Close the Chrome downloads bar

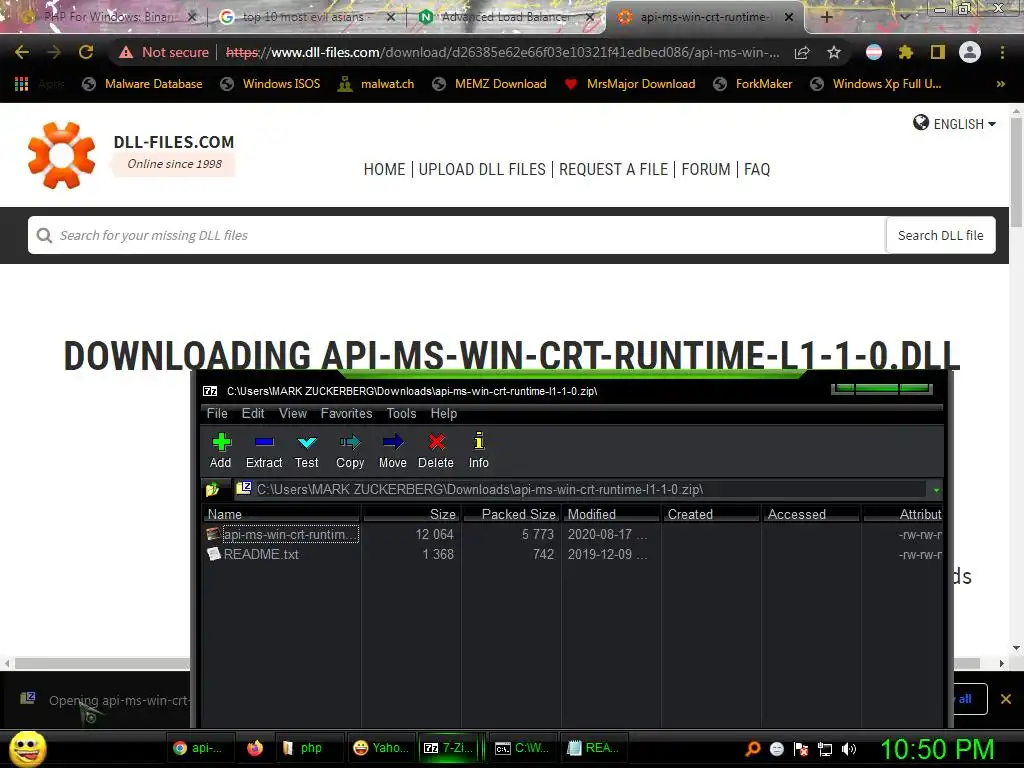coord(1006,699)
